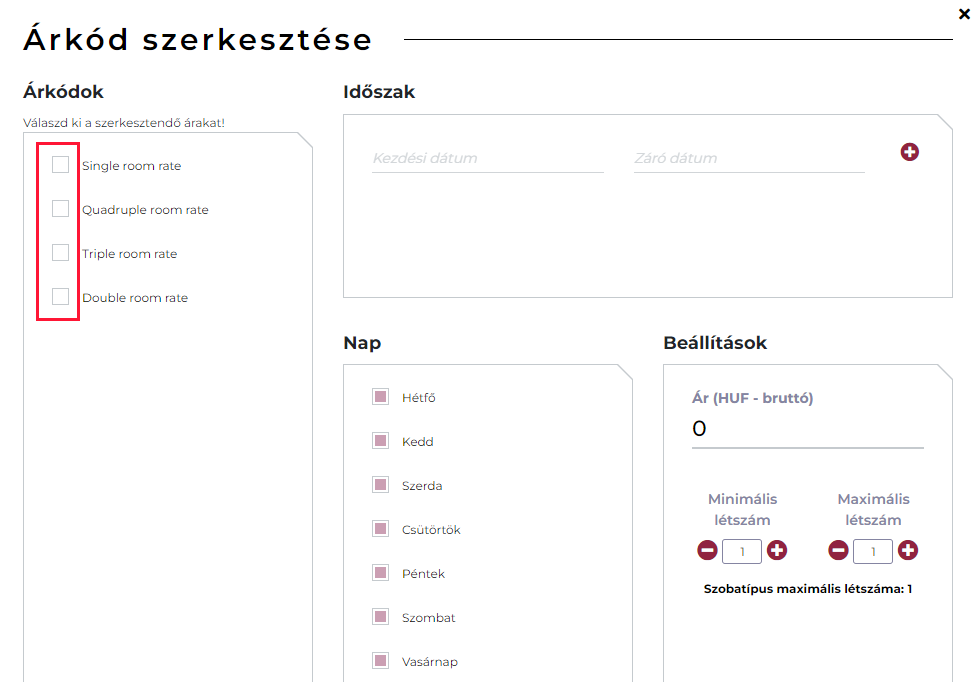Screen dimensions: 975x682
Task: Tick the Double room rate checkbox
Action: coord(61,297)
